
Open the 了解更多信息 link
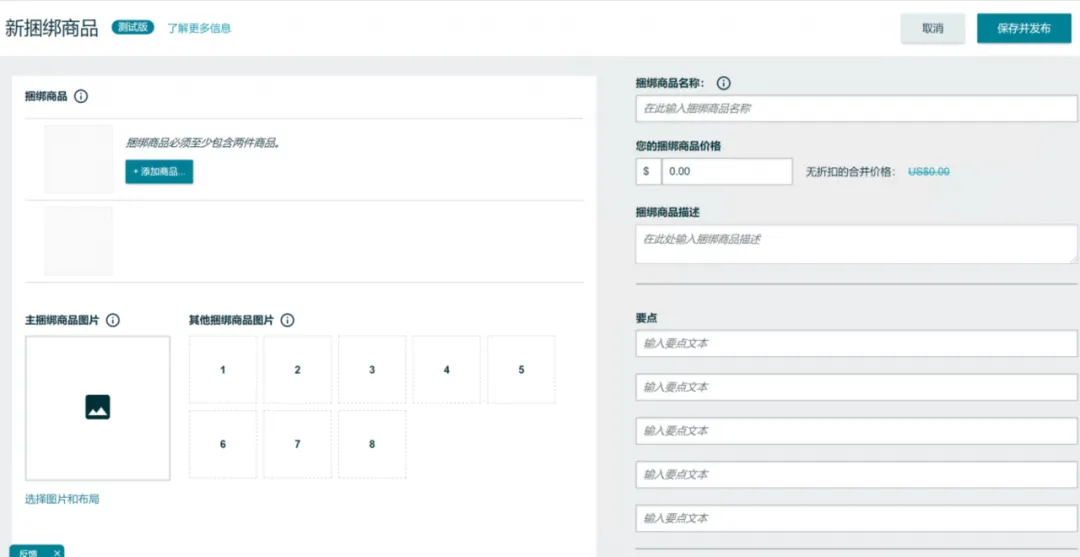(x=199, y=28)
